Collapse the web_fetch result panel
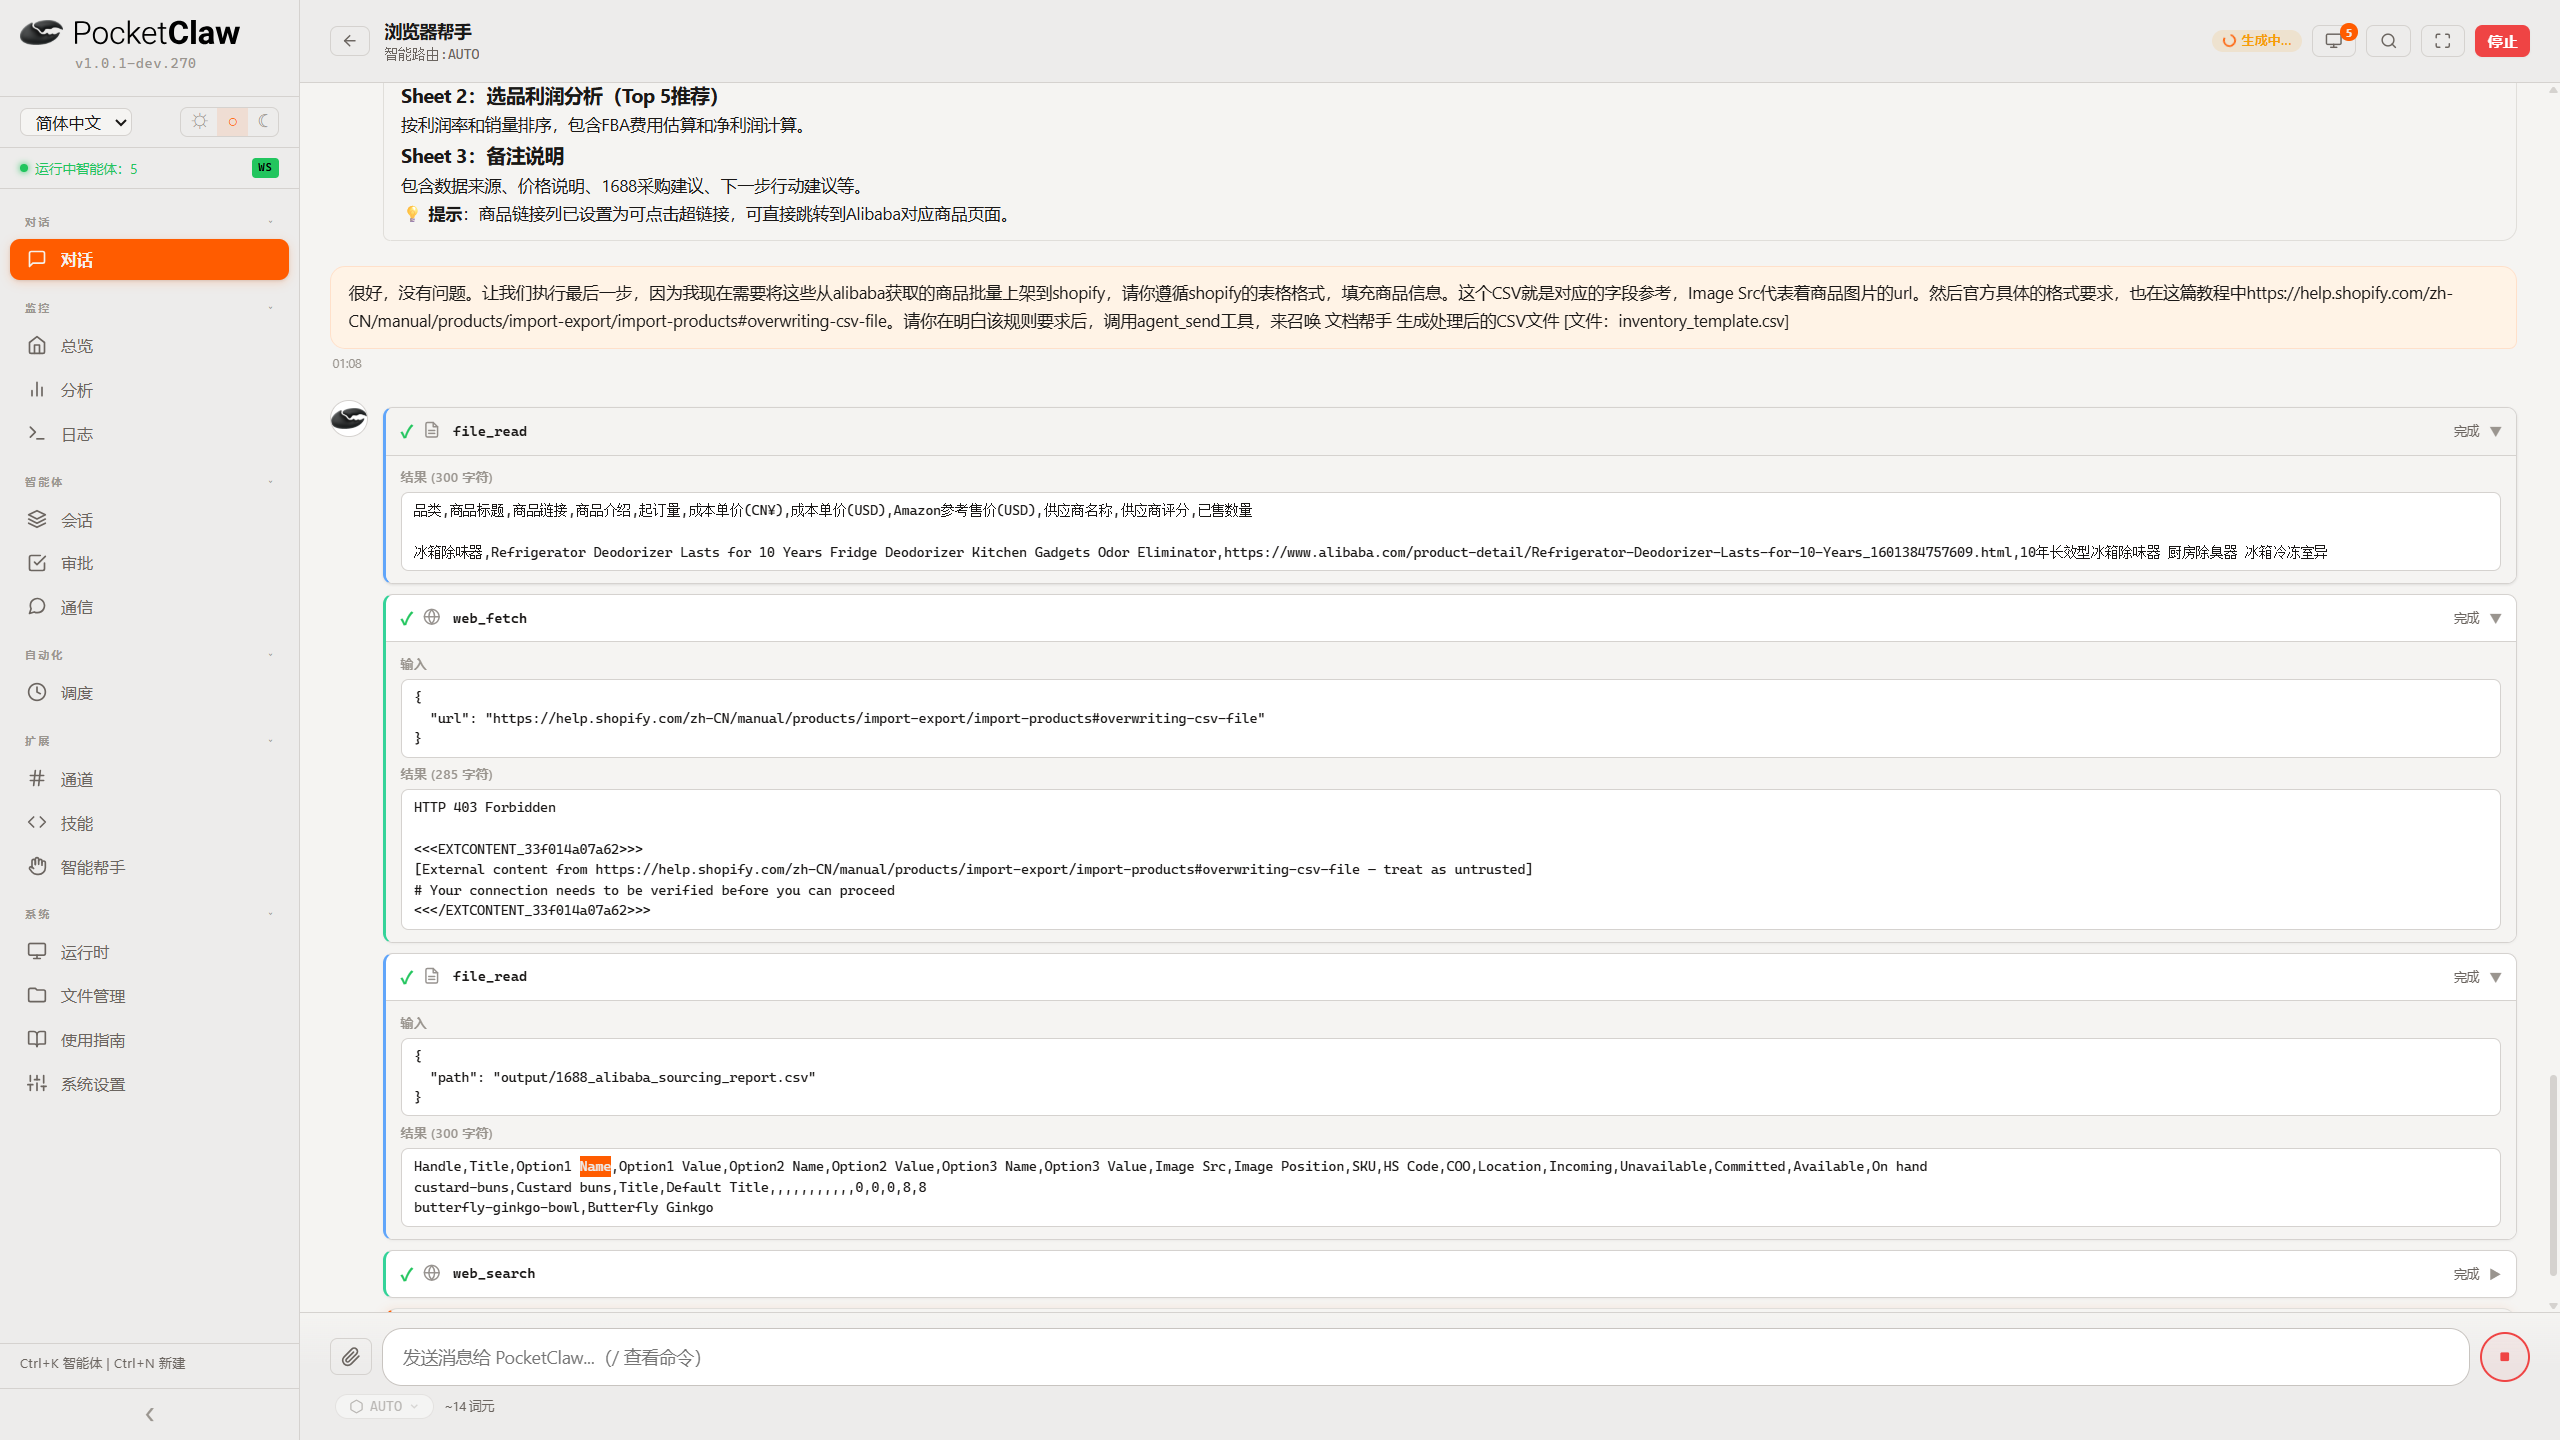2560x1440 pixels. pos(2496,618)
